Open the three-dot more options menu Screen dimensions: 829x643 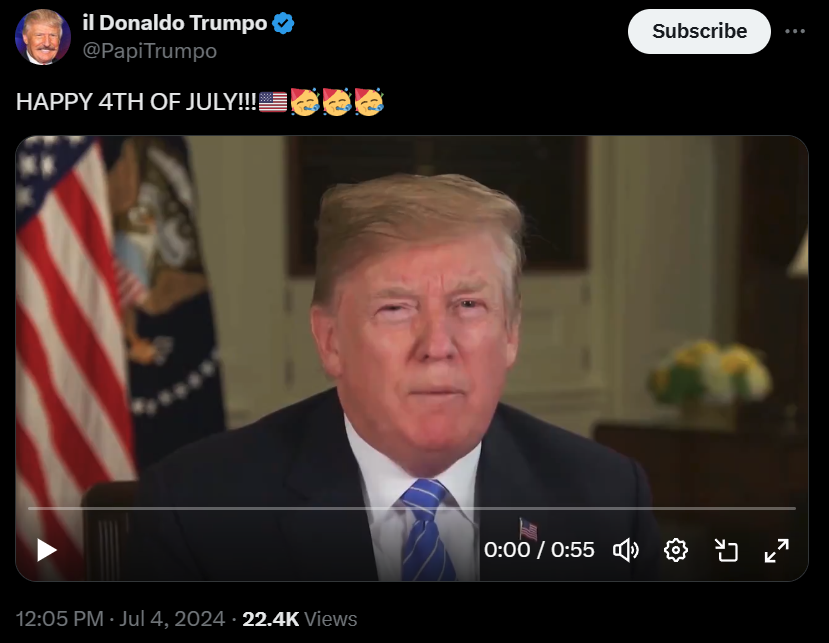(795, 31)
